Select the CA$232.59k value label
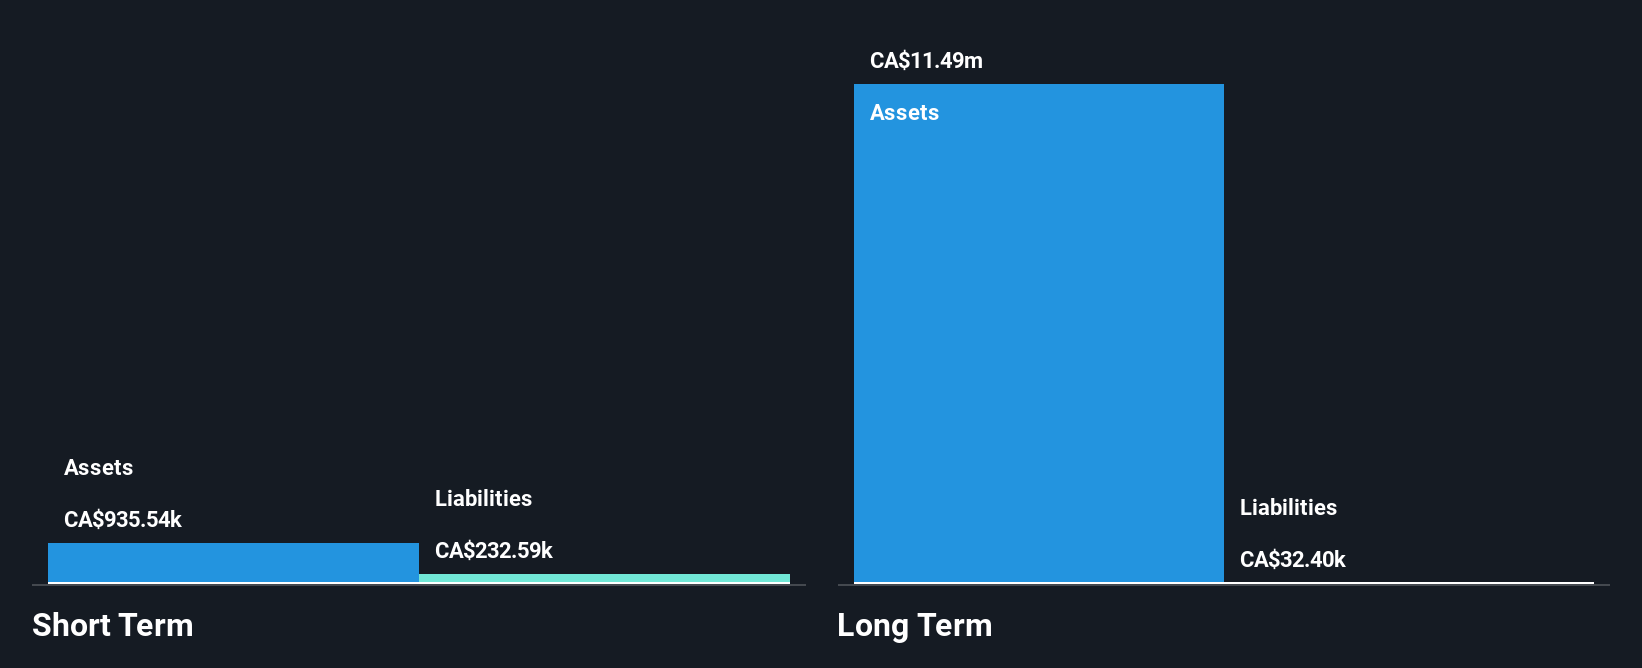Screen dimensions: 1642x668 click(494, 551)
